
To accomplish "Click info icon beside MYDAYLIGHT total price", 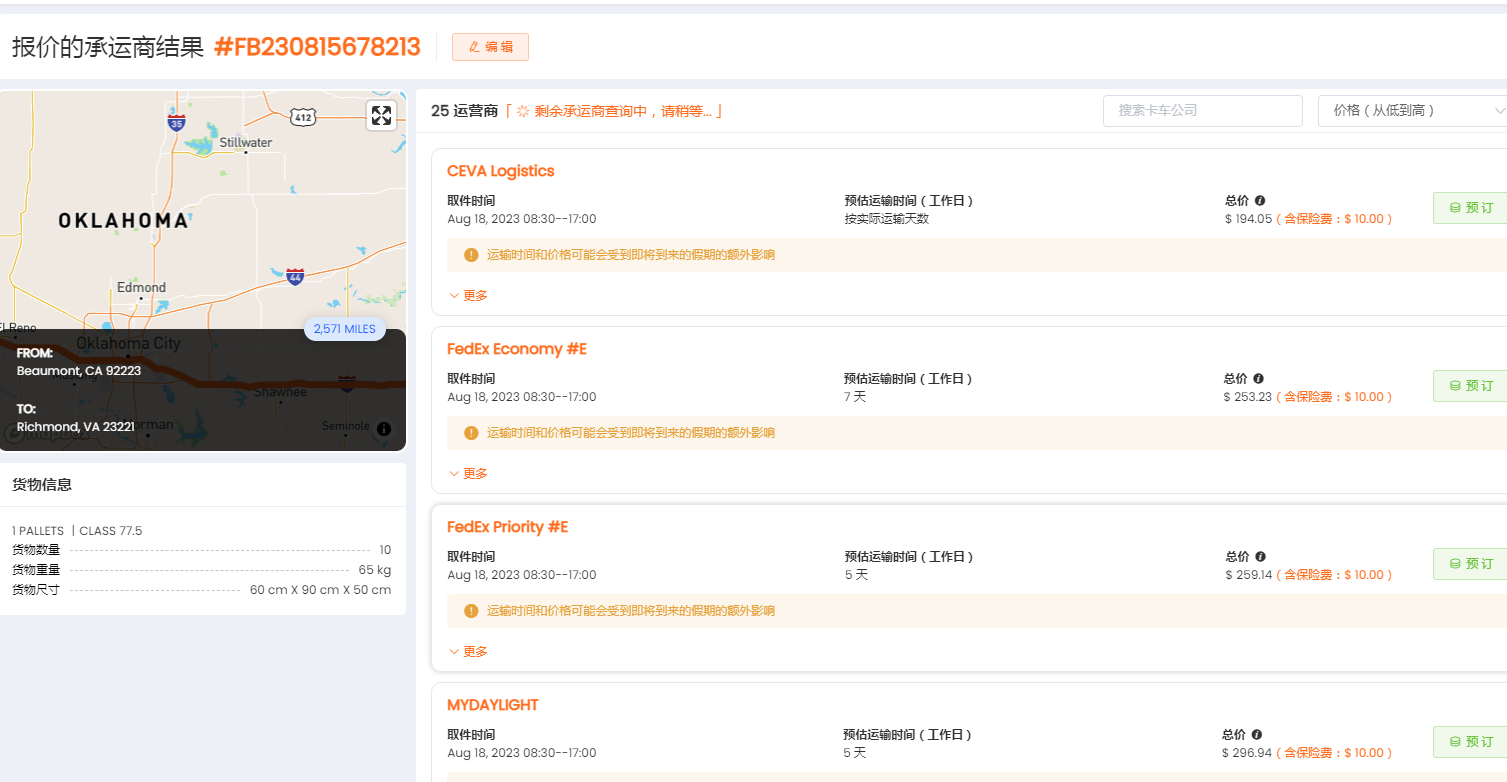I will [1257, 735].
